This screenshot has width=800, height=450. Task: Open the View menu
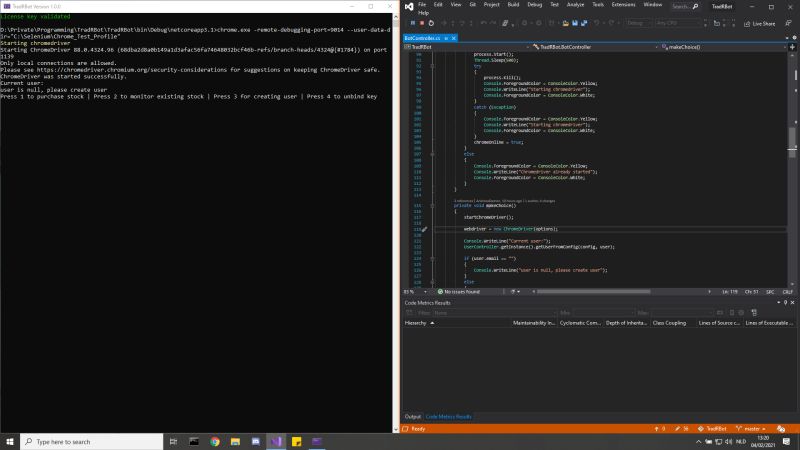(456, 5)
